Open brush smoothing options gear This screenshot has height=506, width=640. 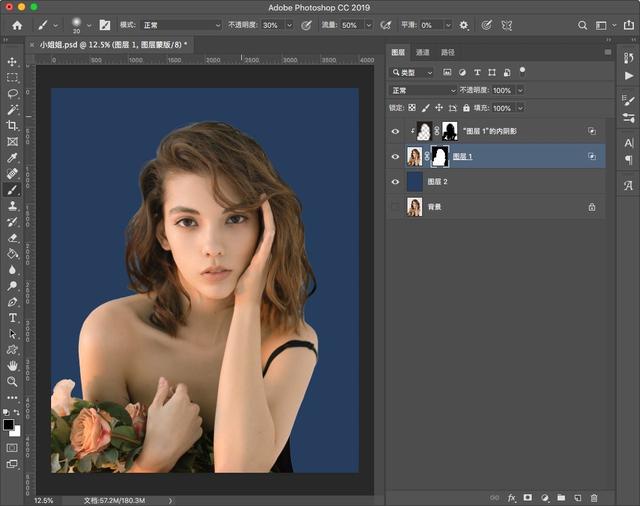pos(464,25)
